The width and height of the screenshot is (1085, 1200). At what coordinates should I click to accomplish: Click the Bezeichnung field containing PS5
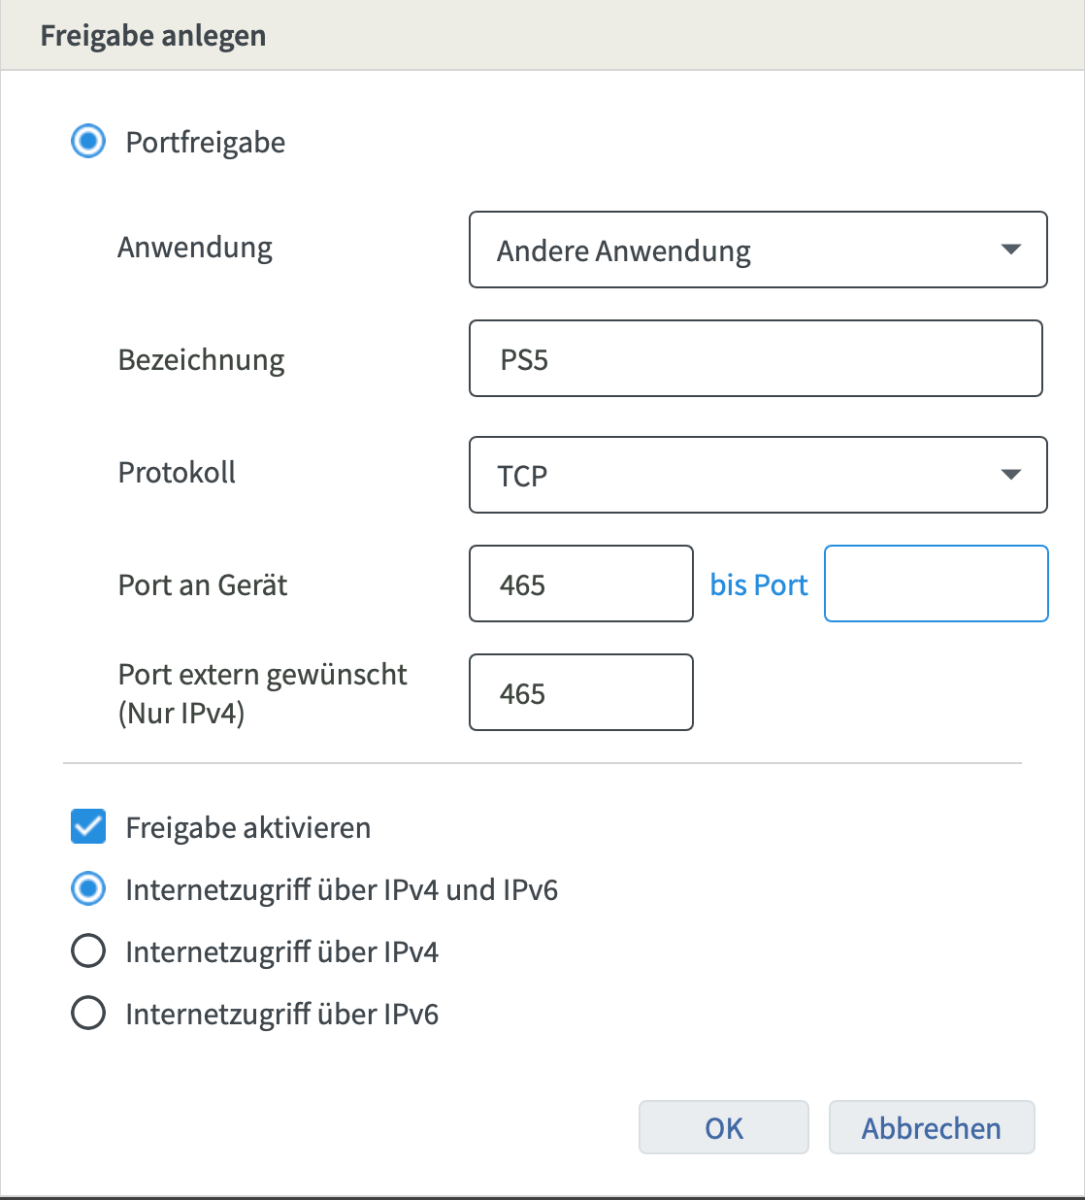coord(756,359)
